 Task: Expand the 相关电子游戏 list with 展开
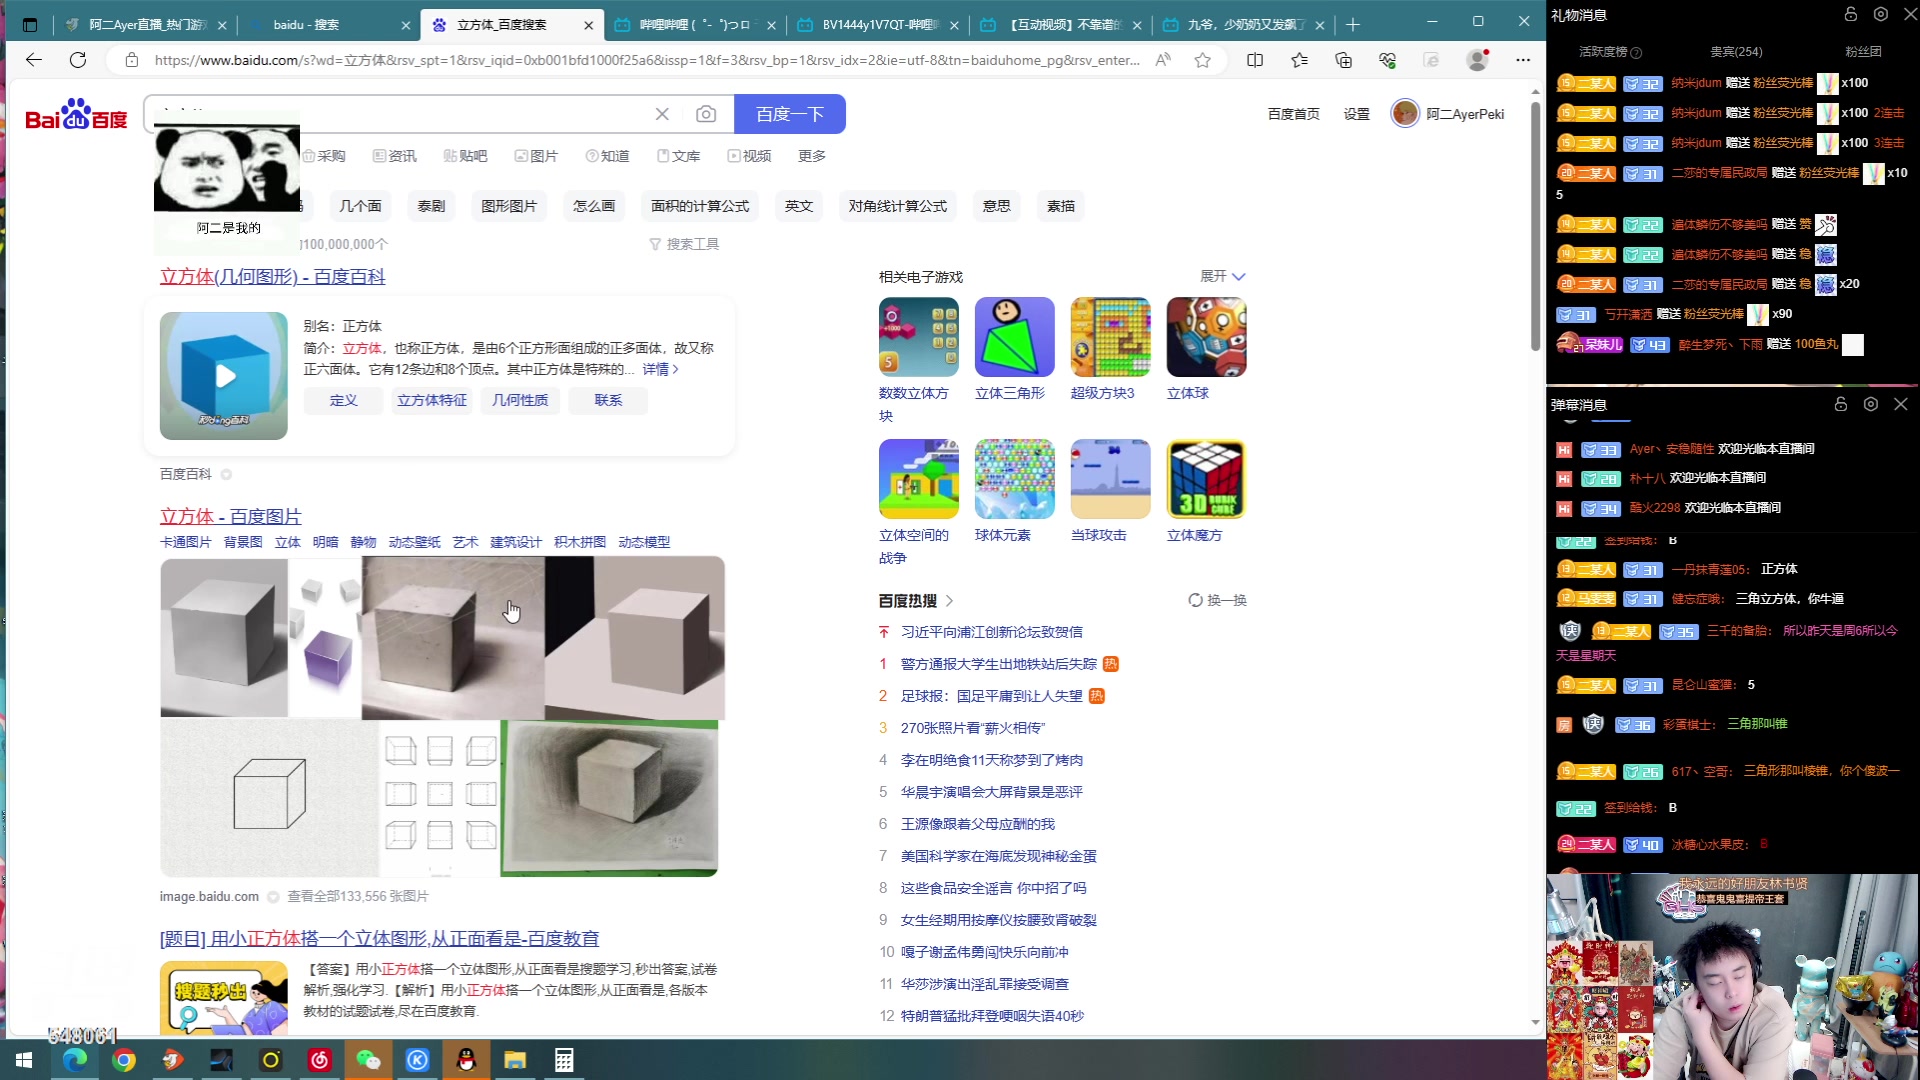click(x=1222, y=276)
